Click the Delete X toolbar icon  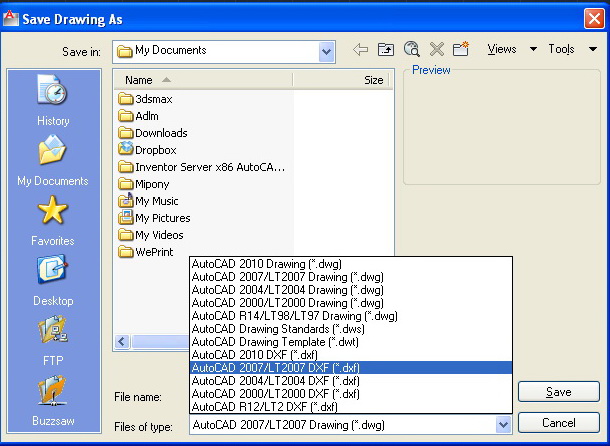click(437, 49)
